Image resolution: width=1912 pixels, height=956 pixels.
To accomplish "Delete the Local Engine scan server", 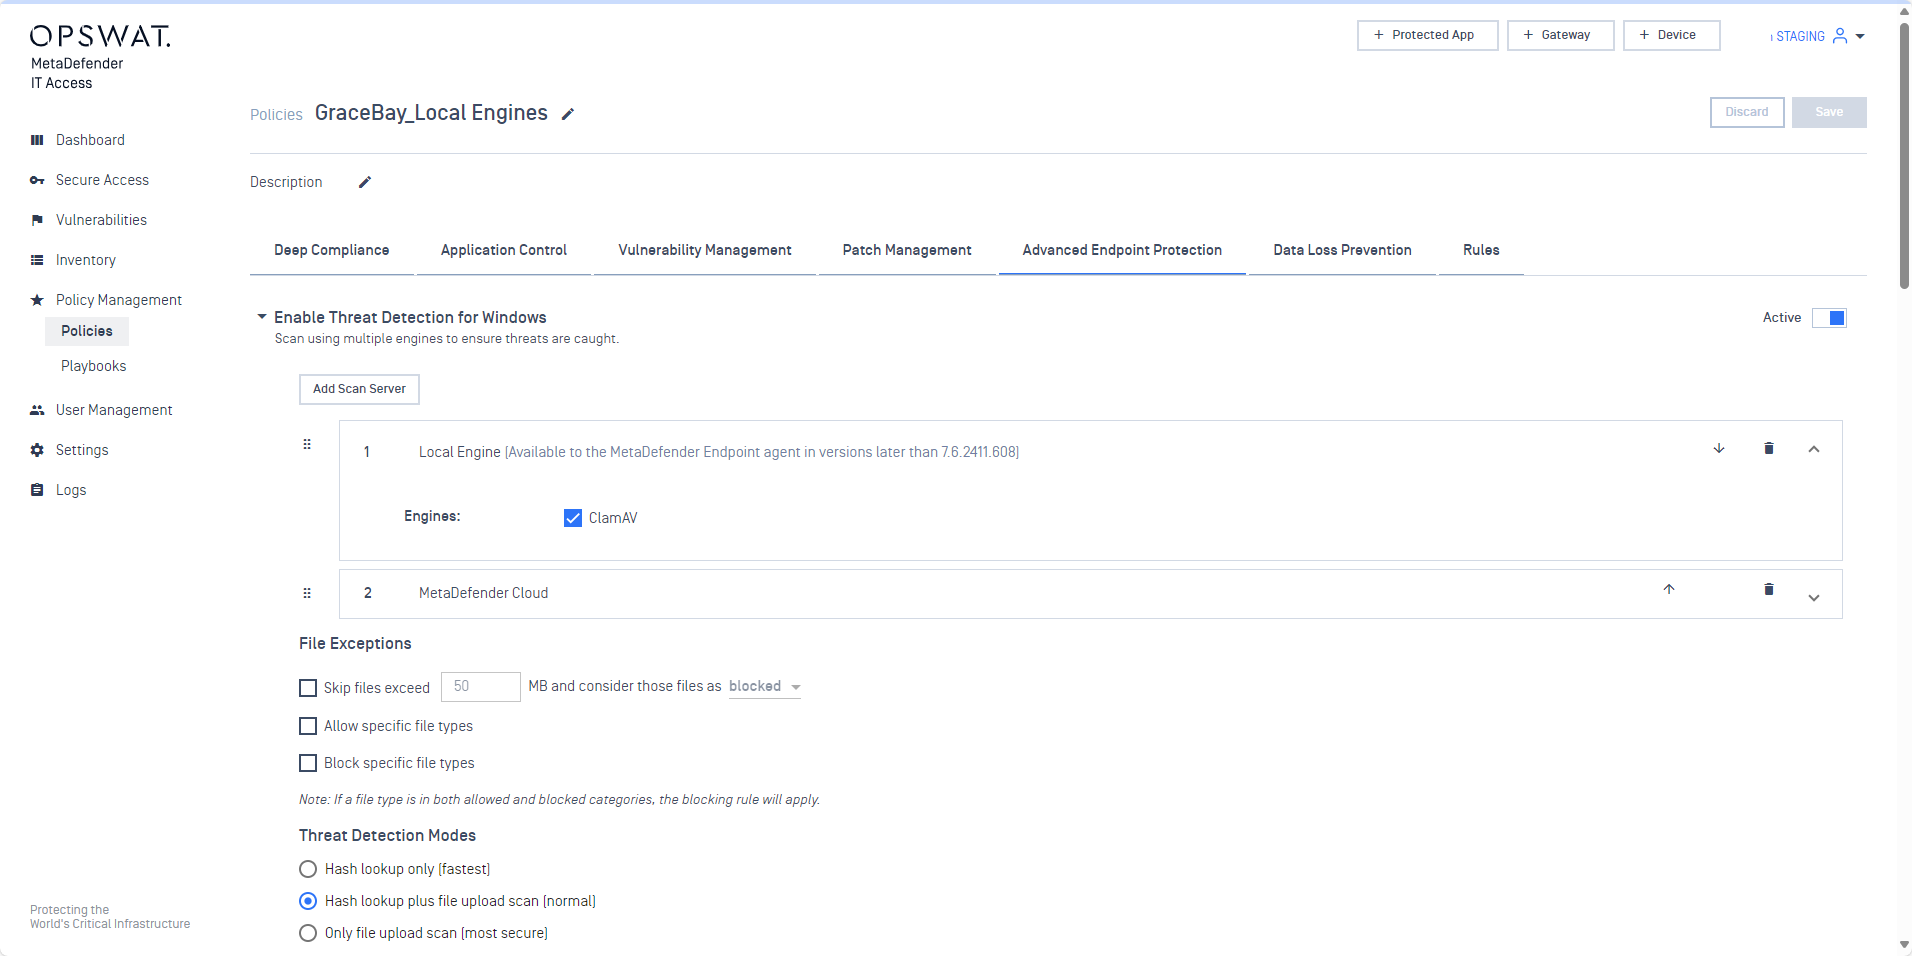I will point(1769,448).
